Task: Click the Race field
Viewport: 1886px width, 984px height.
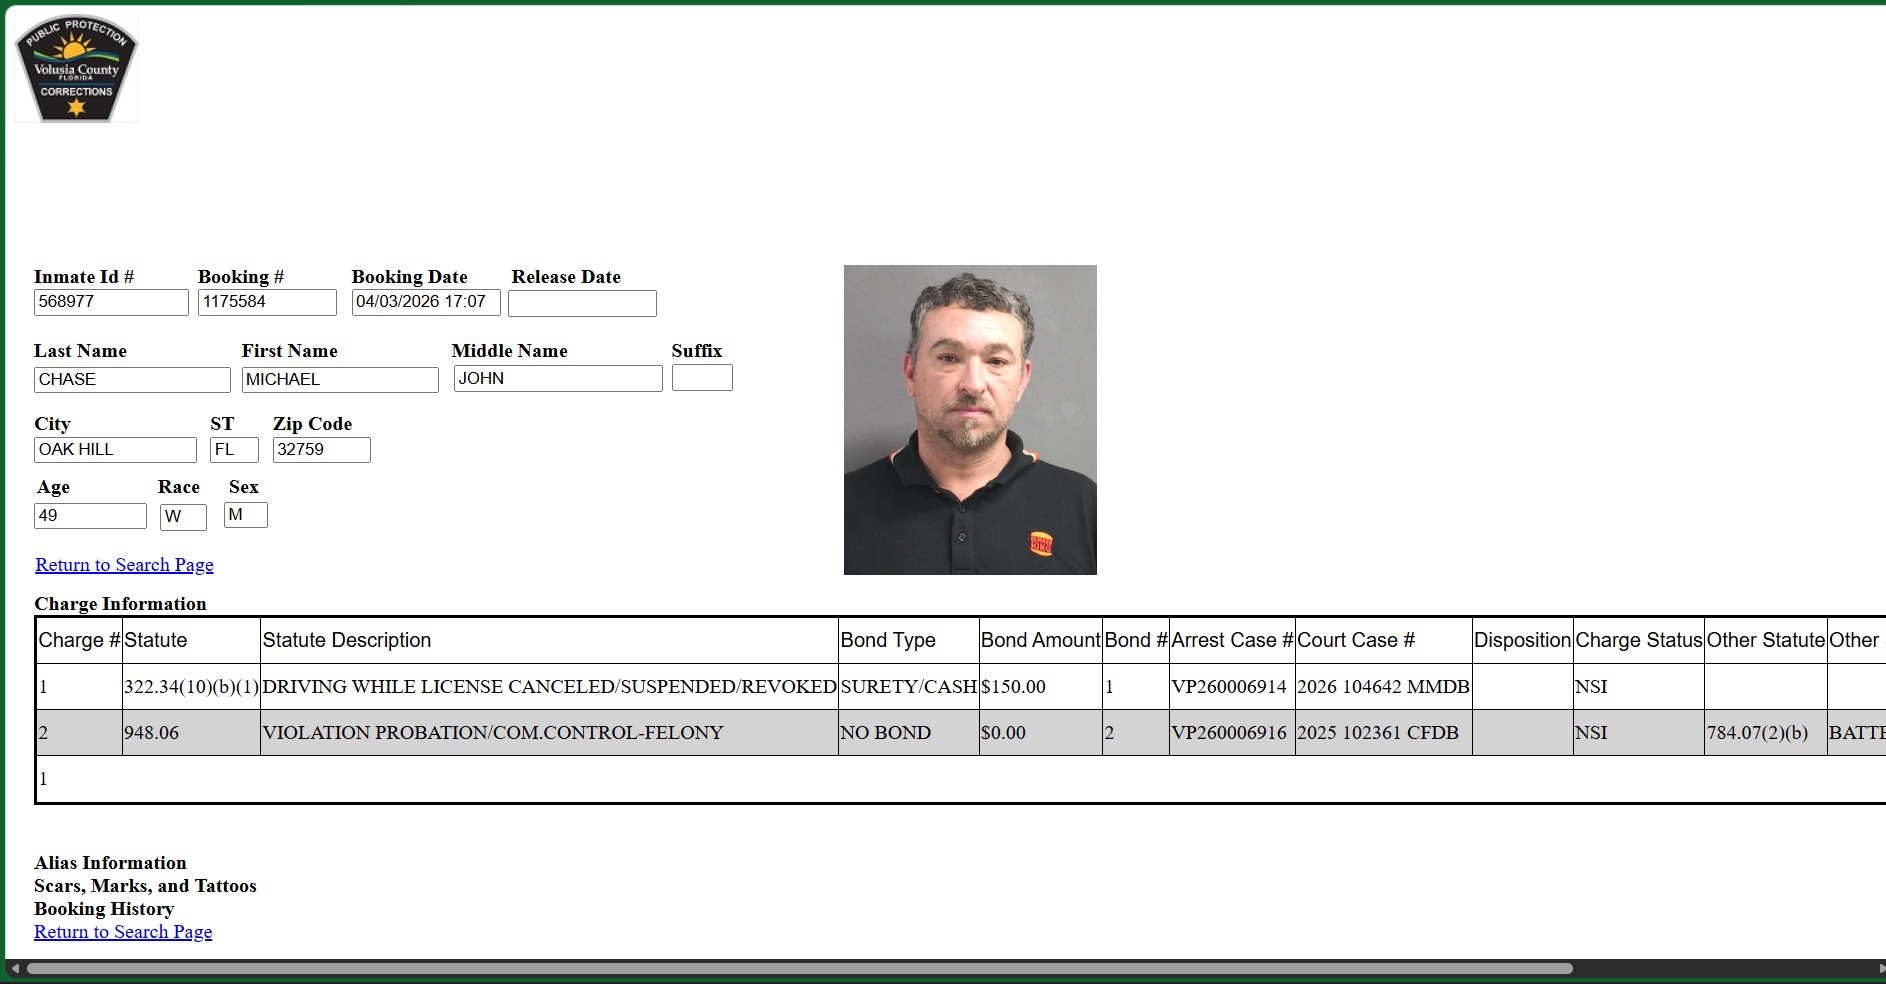Action: point(183,517)
